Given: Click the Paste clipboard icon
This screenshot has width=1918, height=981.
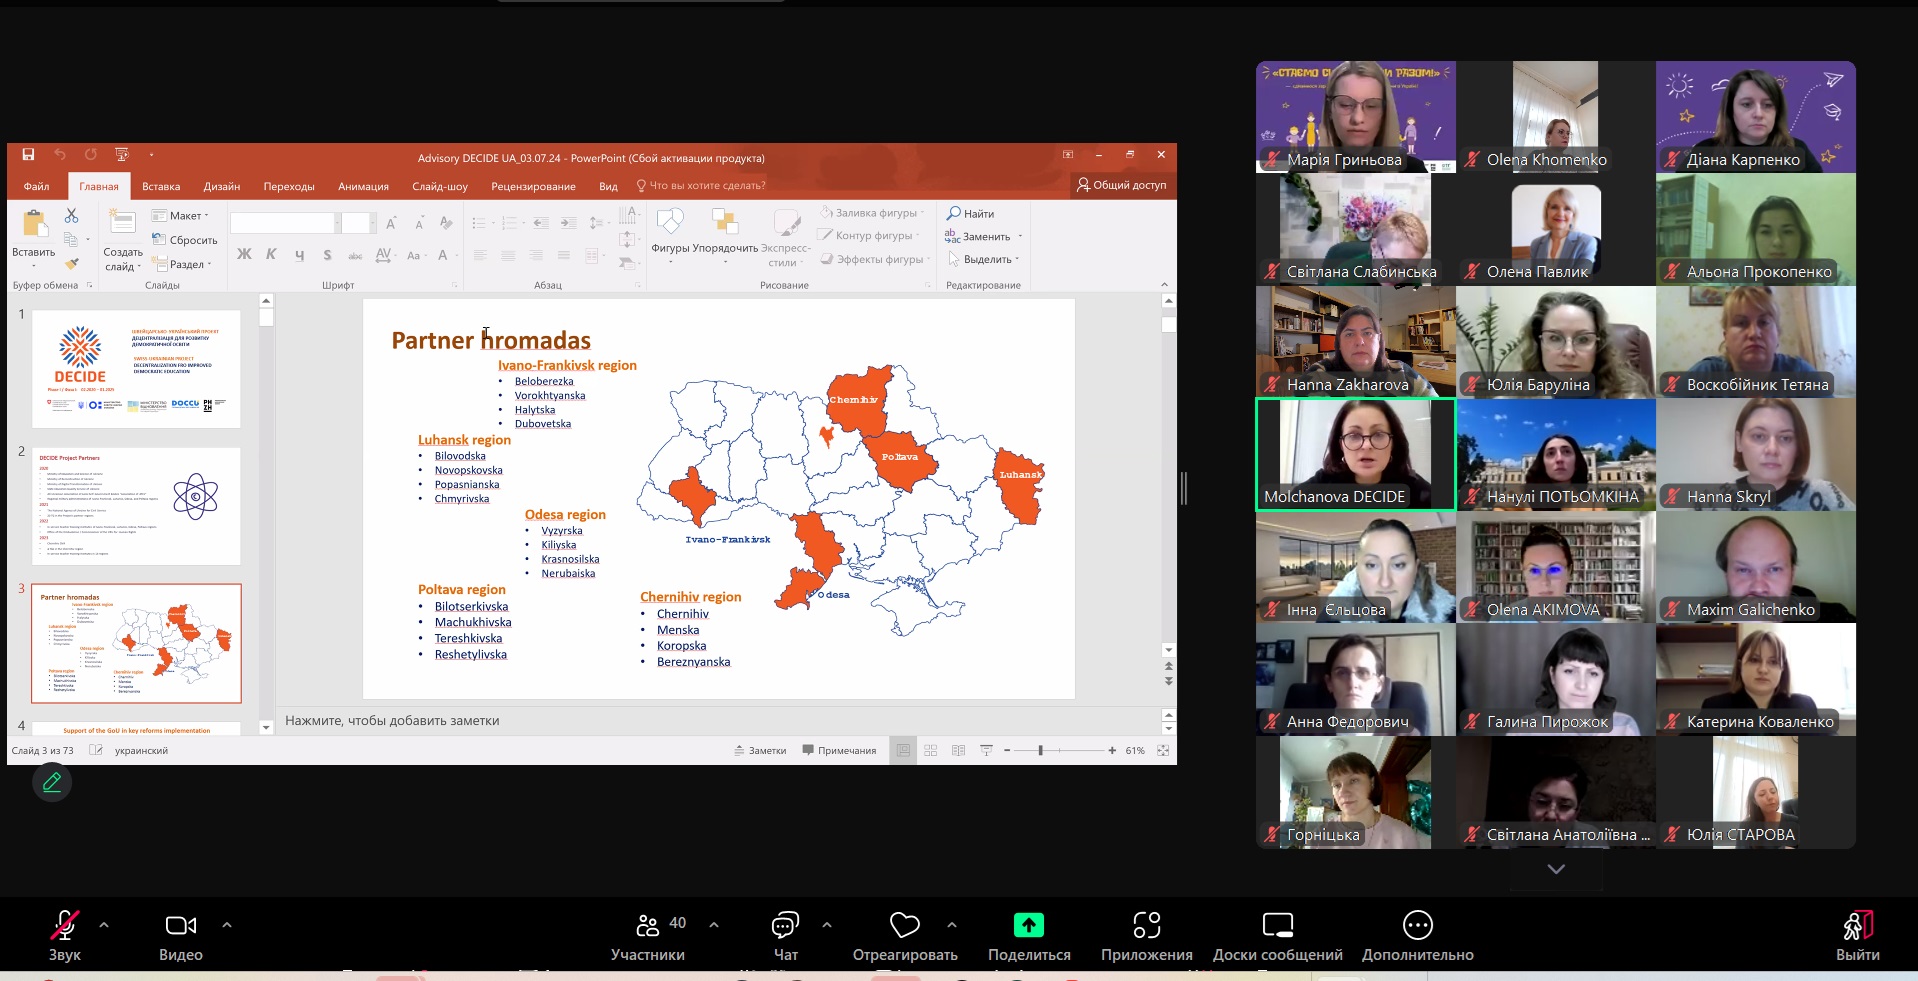Looking at the screenshot, I should (x=34, y=224).
